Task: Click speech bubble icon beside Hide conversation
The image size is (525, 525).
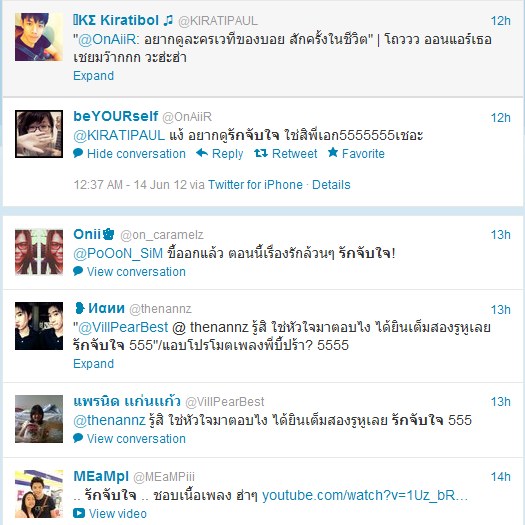Action: pyautogui.click(x=78, y=153)
